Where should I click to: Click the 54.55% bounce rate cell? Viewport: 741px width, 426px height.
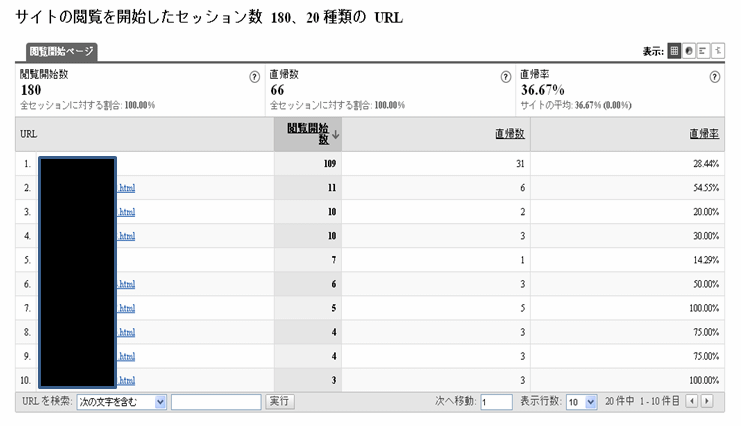706,188
